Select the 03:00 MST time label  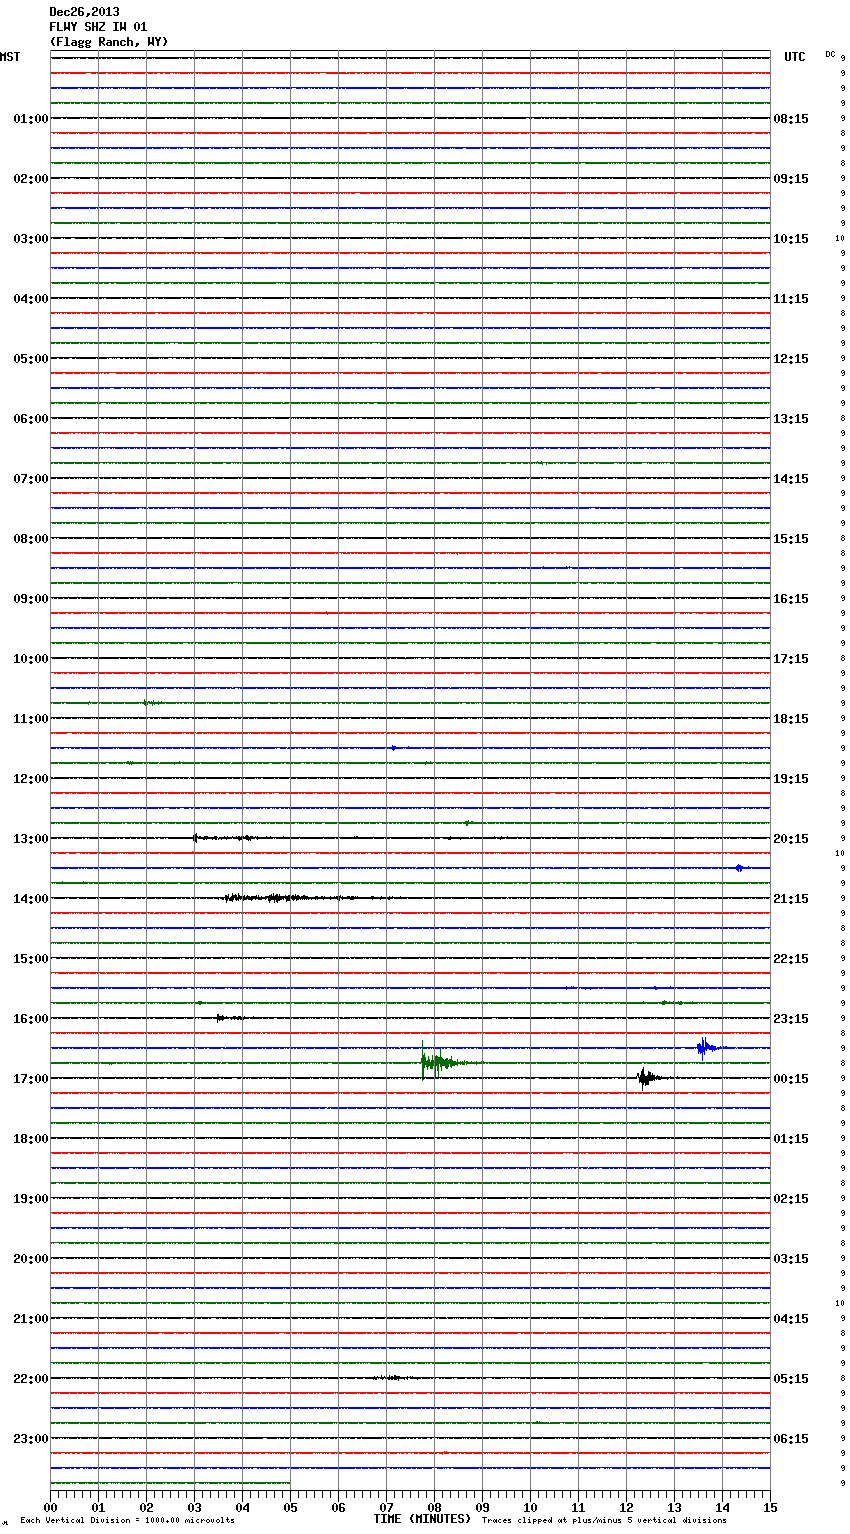tap(30, 239)
